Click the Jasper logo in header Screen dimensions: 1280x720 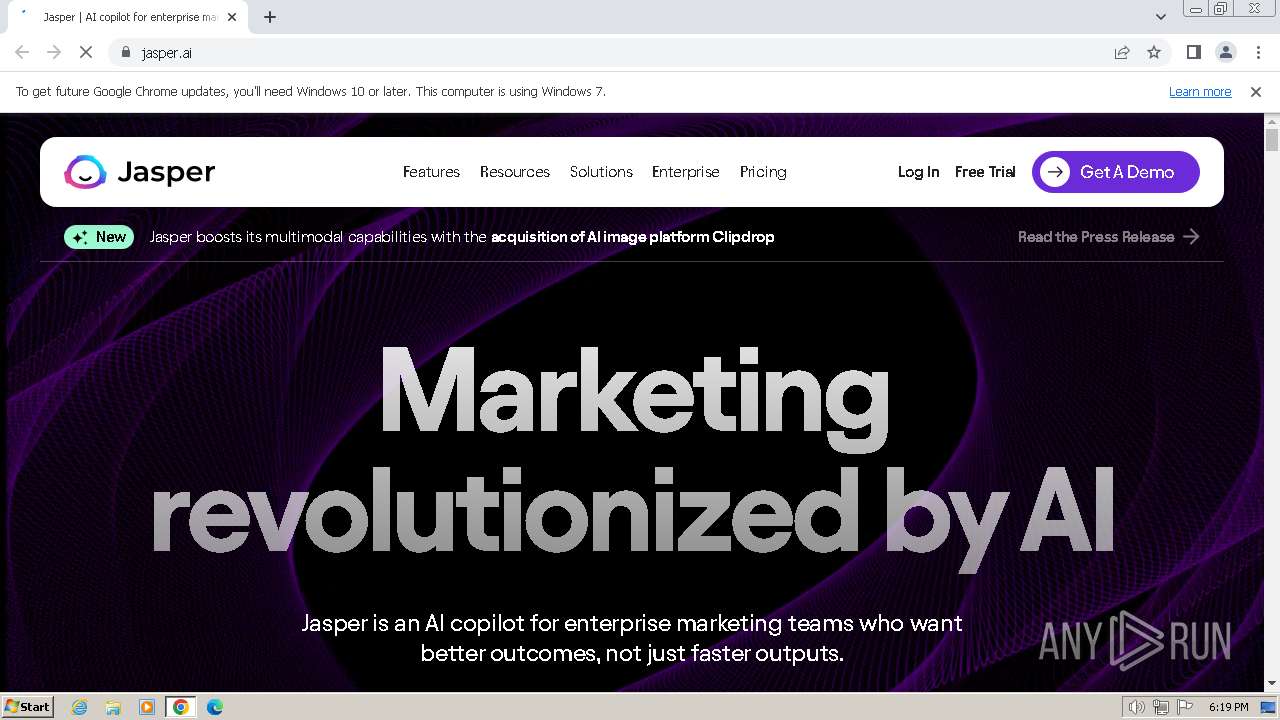140,172
